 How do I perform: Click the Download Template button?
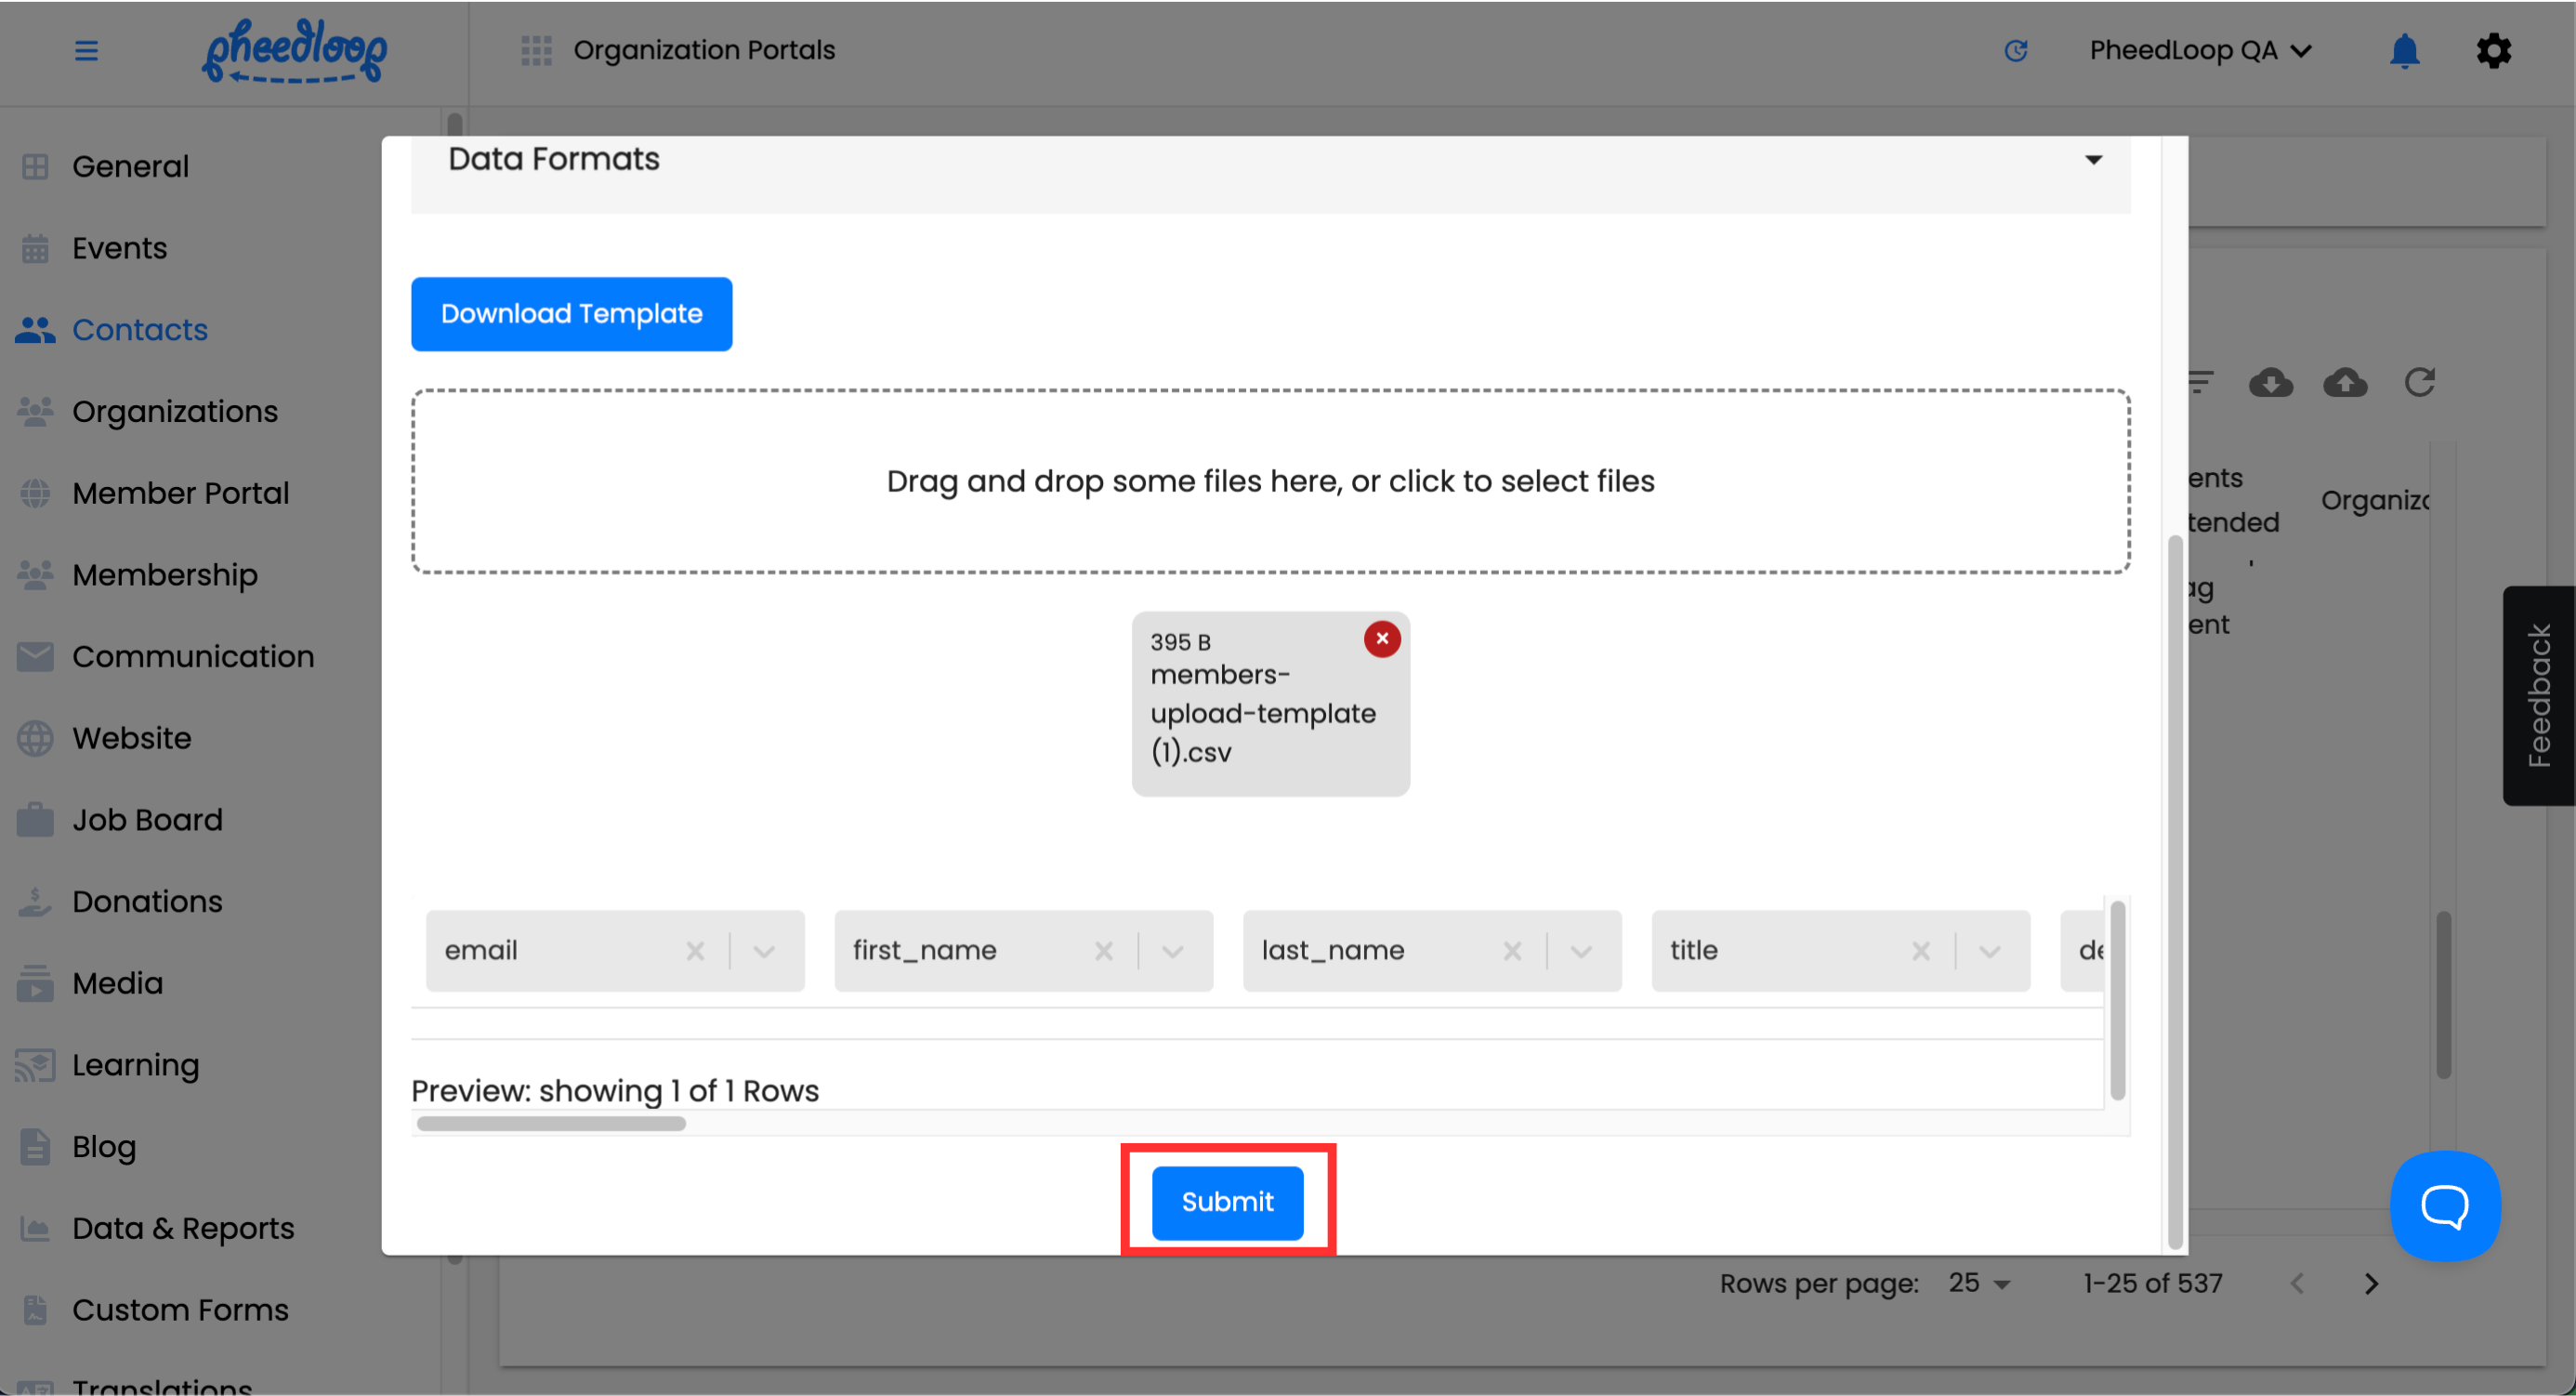pos(571,314)
